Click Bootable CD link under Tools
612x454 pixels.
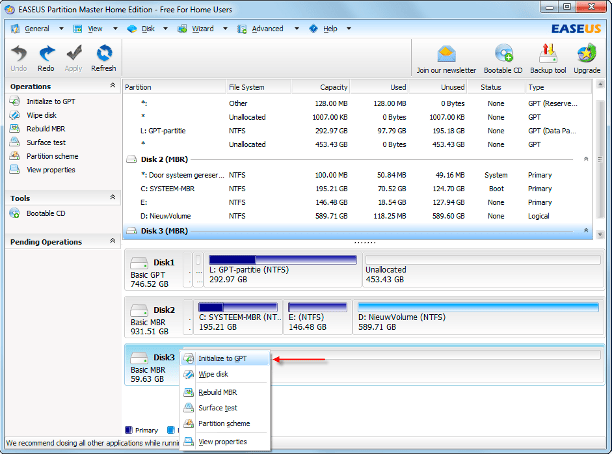[46, 213]
